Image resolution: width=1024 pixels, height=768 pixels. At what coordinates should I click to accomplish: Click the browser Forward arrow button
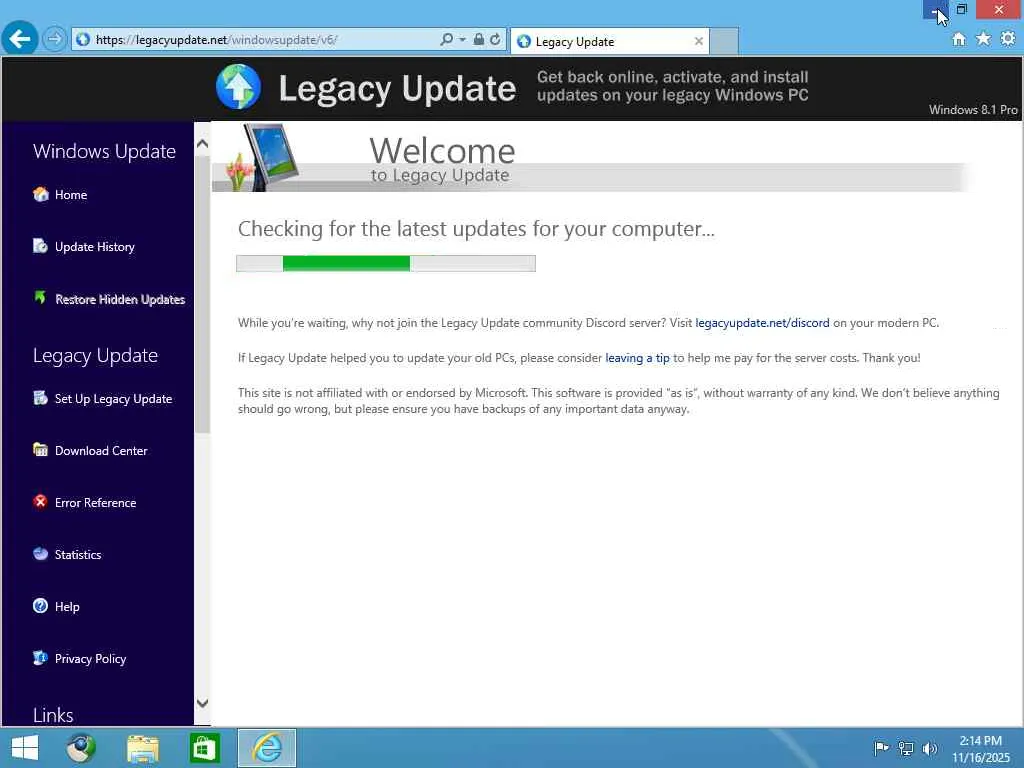coord(55,39)
